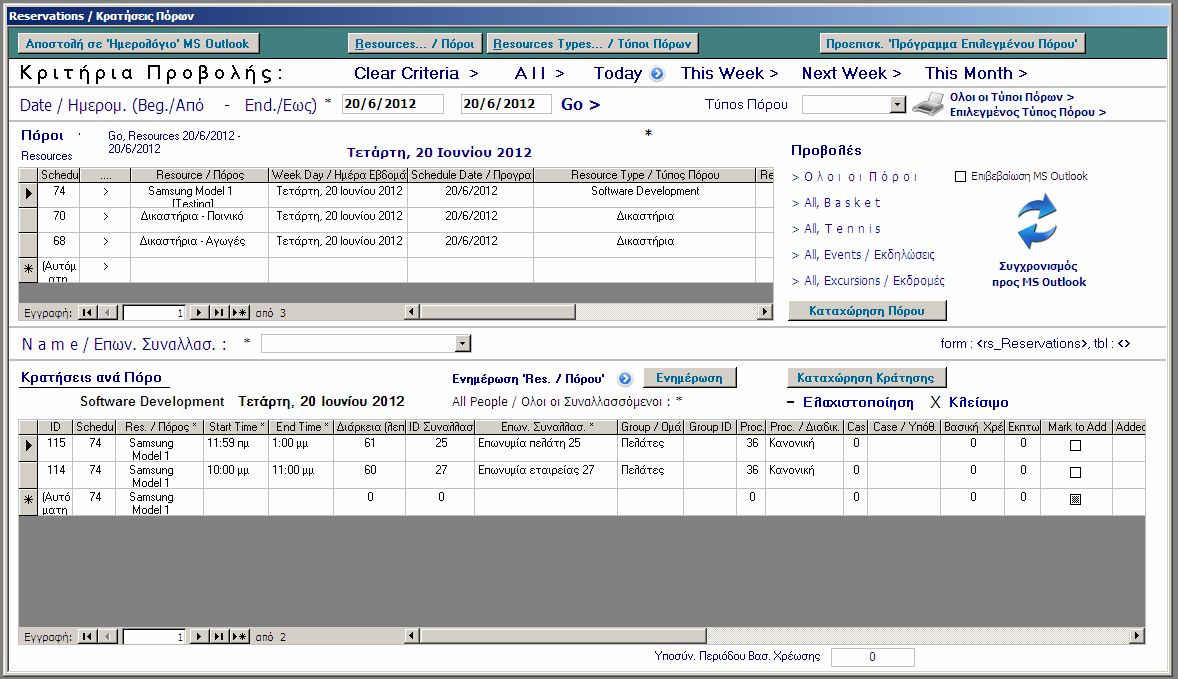1178x679 pixels.
Task: Click Ελαχιστοποίηση minimize link
Action: coord(850,403)
